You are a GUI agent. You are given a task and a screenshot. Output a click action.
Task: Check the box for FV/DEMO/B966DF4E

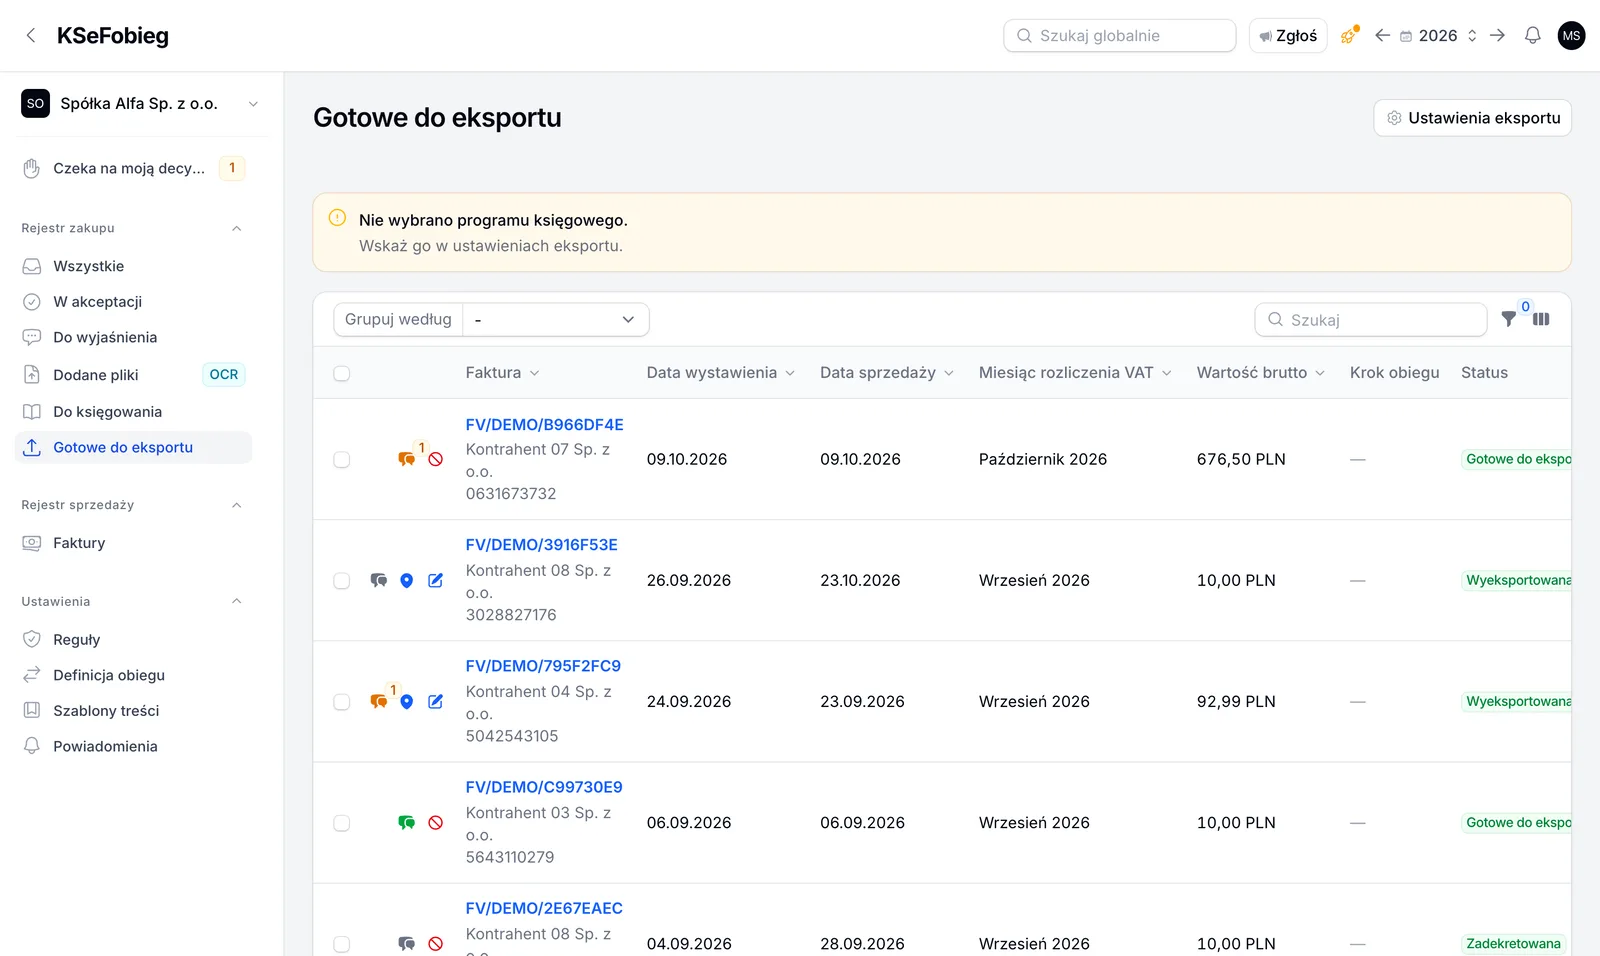[x=342, y=459]
